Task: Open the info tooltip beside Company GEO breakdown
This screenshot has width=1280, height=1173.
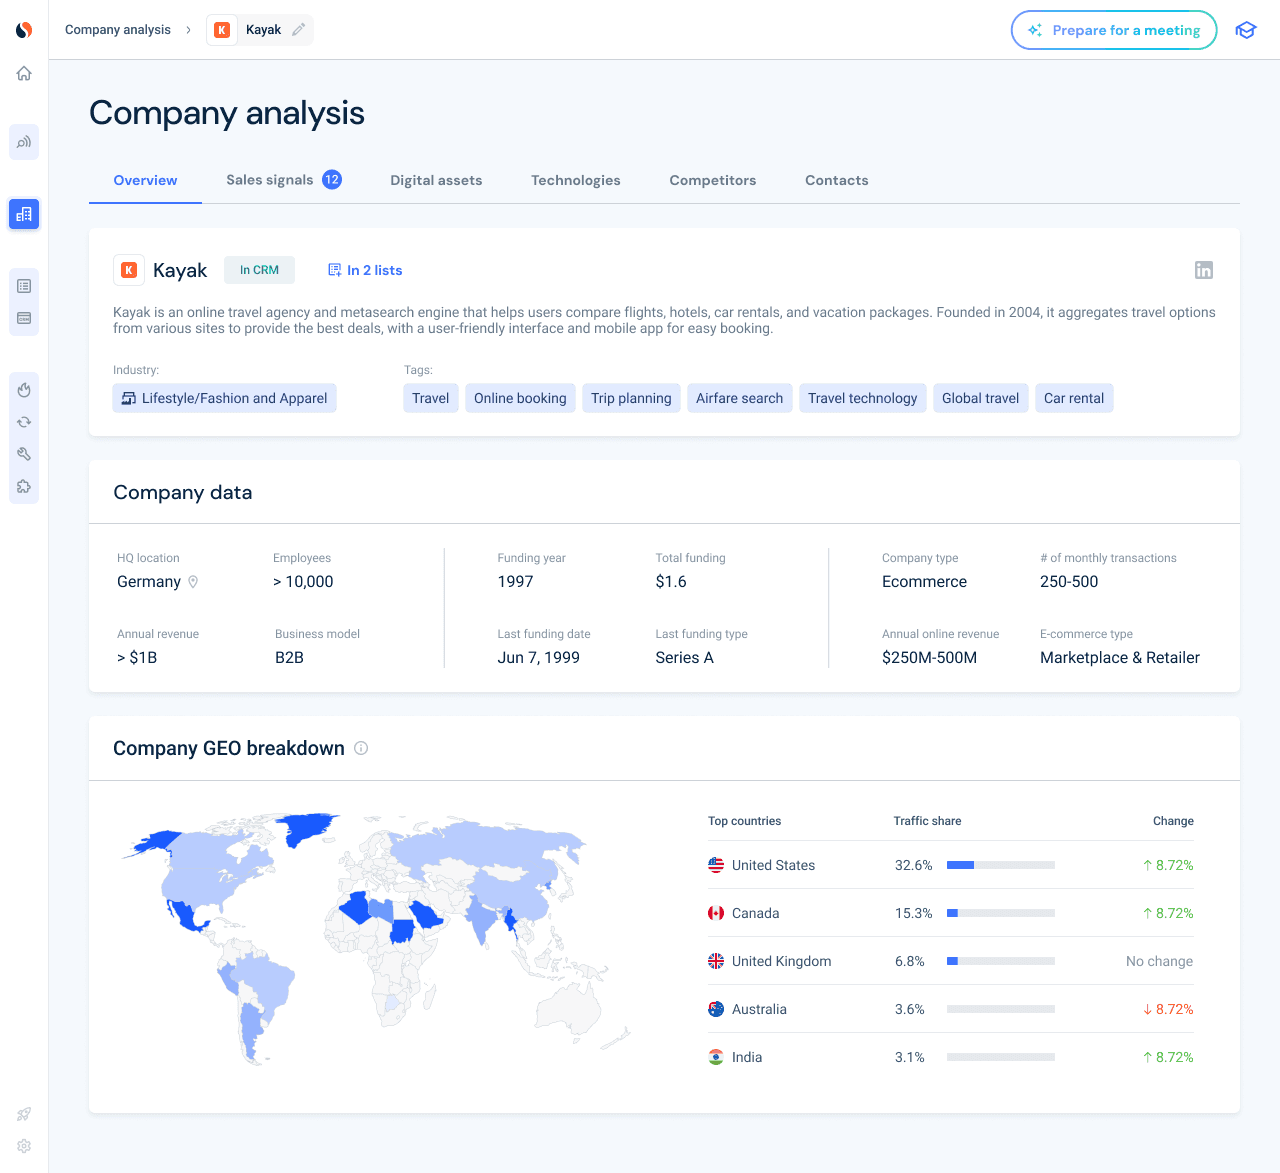Action: coord(361,748)
